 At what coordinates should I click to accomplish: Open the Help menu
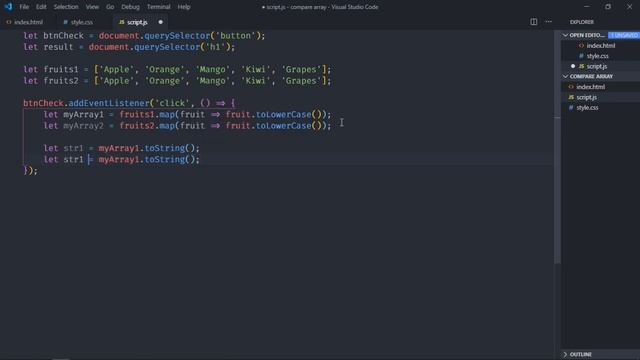(x=184, y=7)
